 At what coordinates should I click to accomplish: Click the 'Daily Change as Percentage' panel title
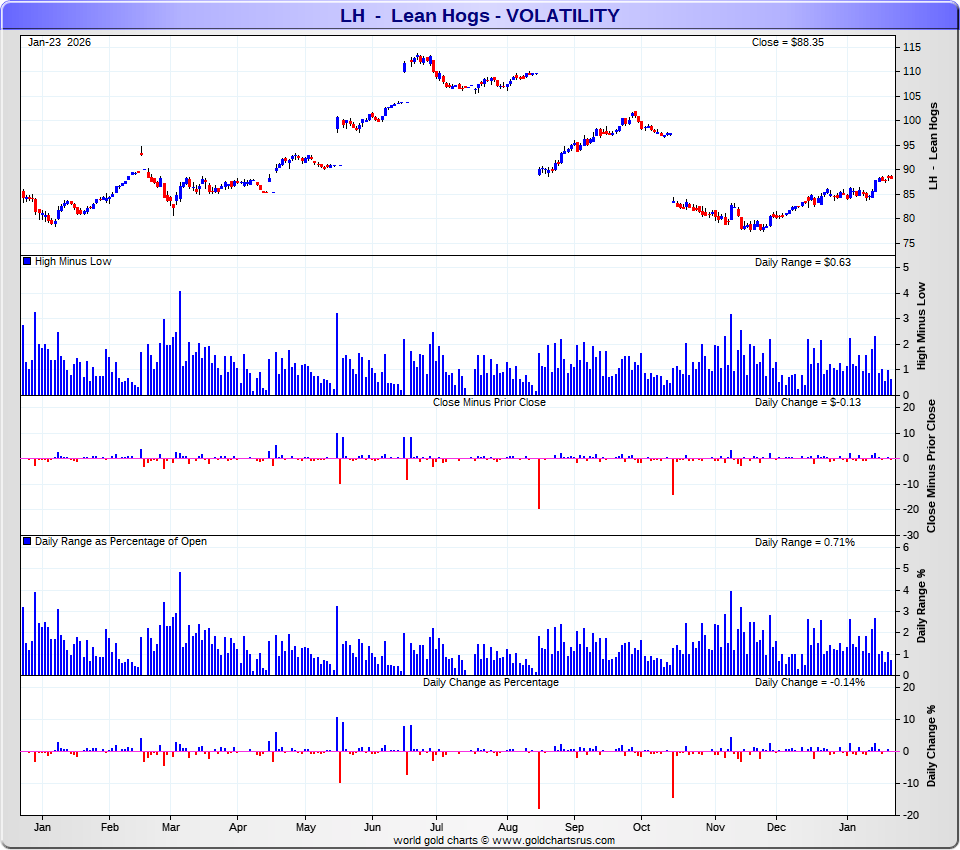tap(490, 682)
